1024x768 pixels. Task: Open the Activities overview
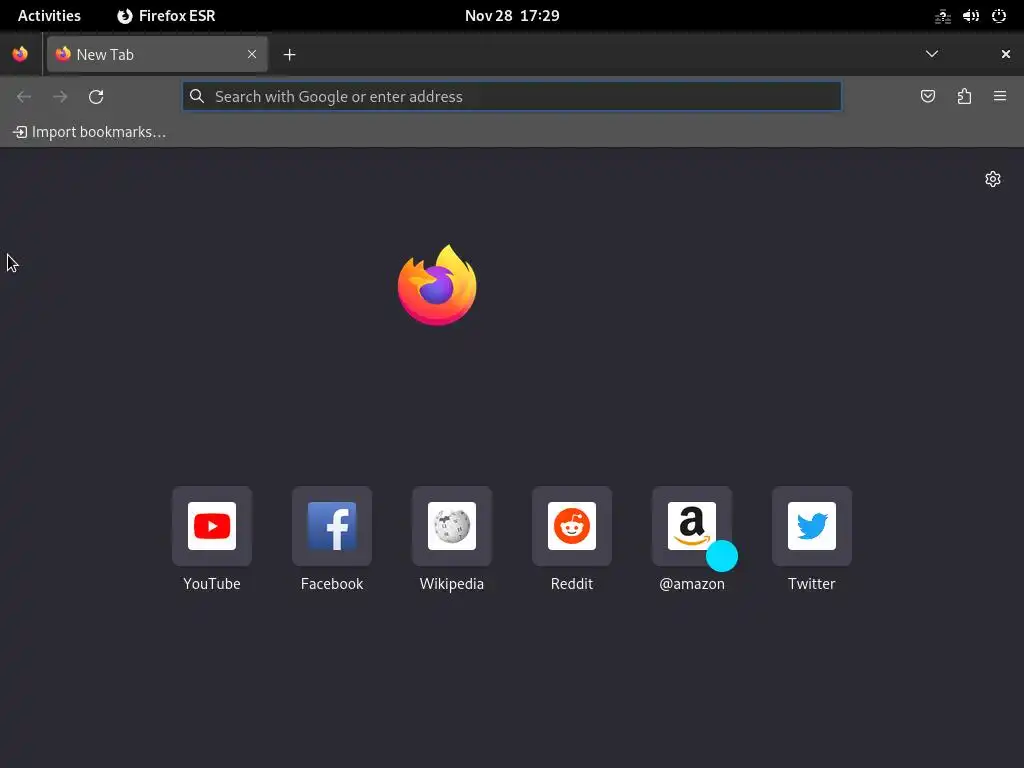(49, 16)
